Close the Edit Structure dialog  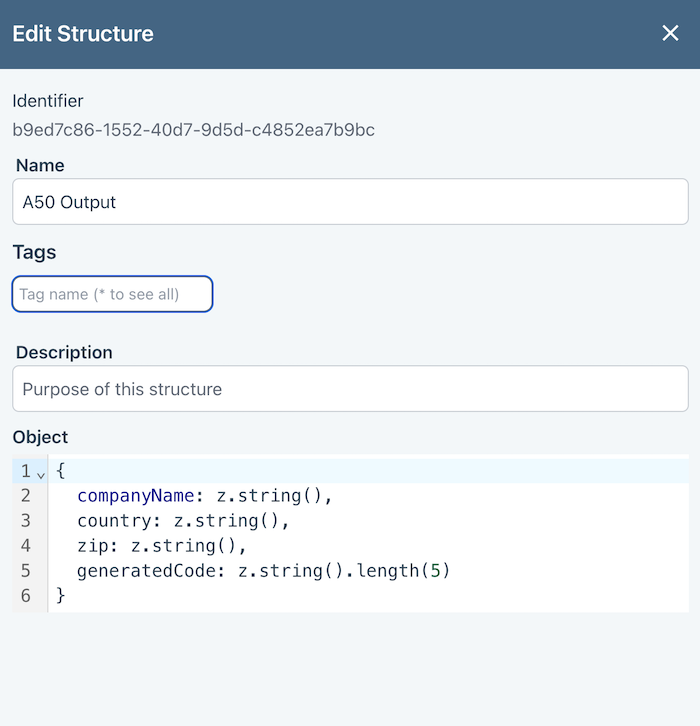pos(670,34)
